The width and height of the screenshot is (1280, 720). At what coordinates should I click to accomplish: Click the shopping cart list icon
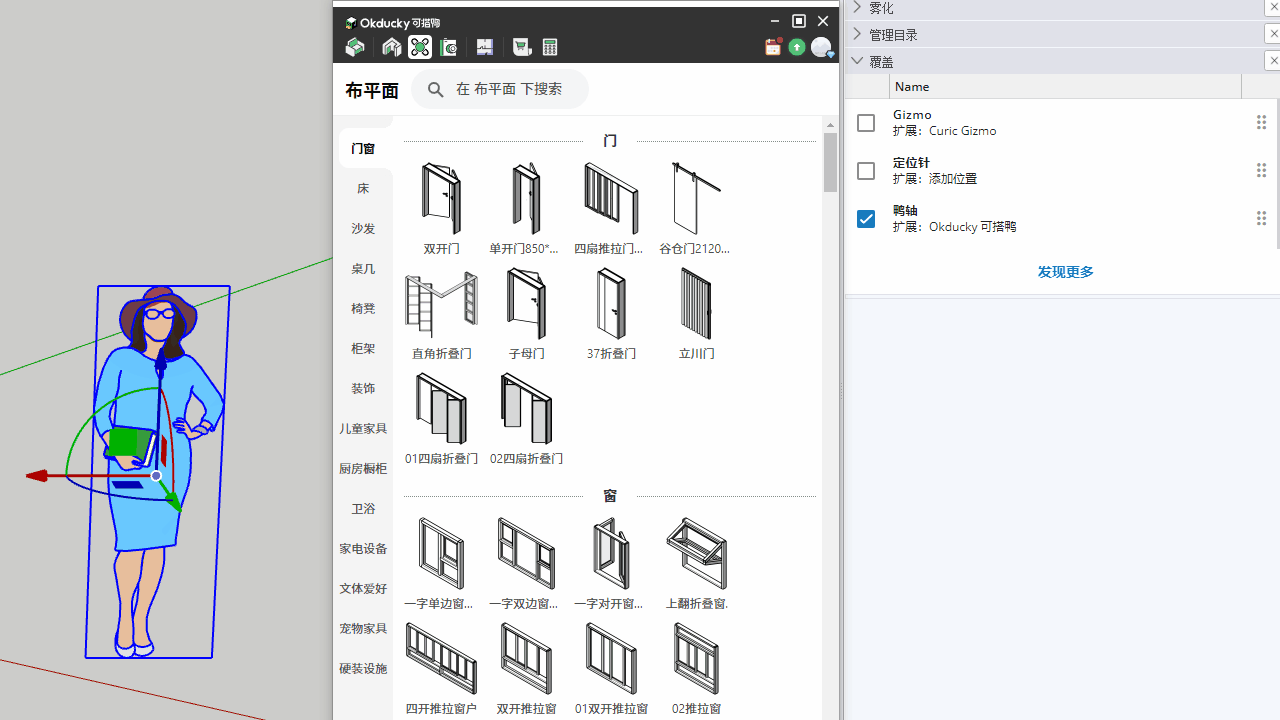point(521,47)
